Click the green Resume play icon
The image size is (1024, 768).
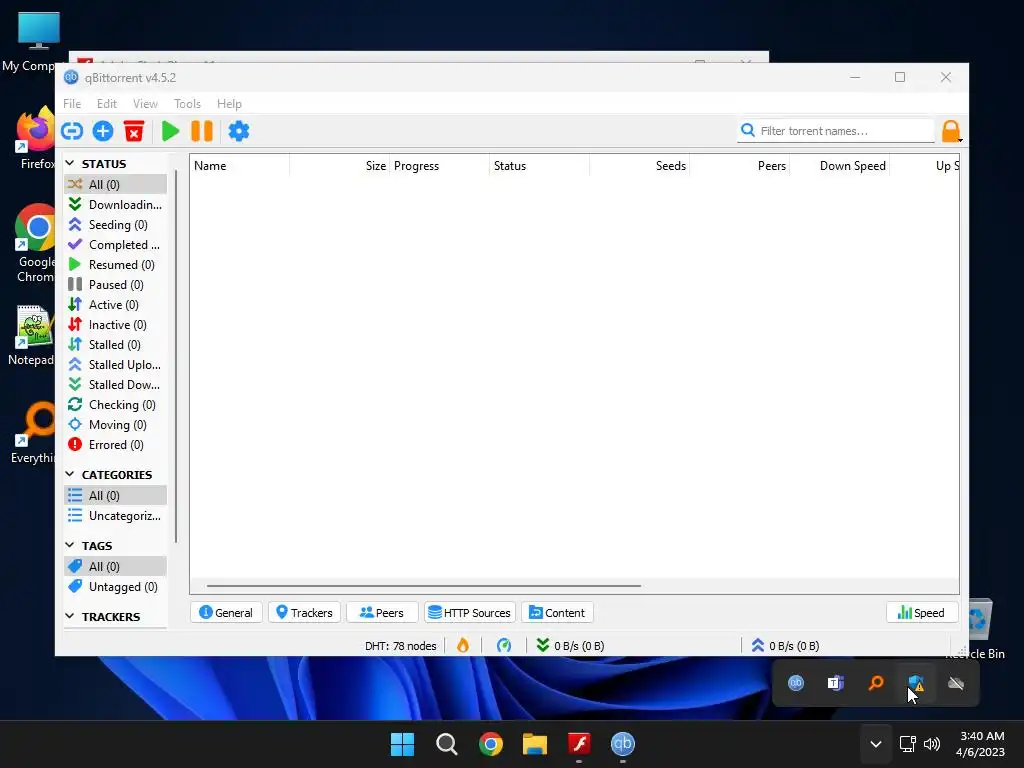(170, 131)
